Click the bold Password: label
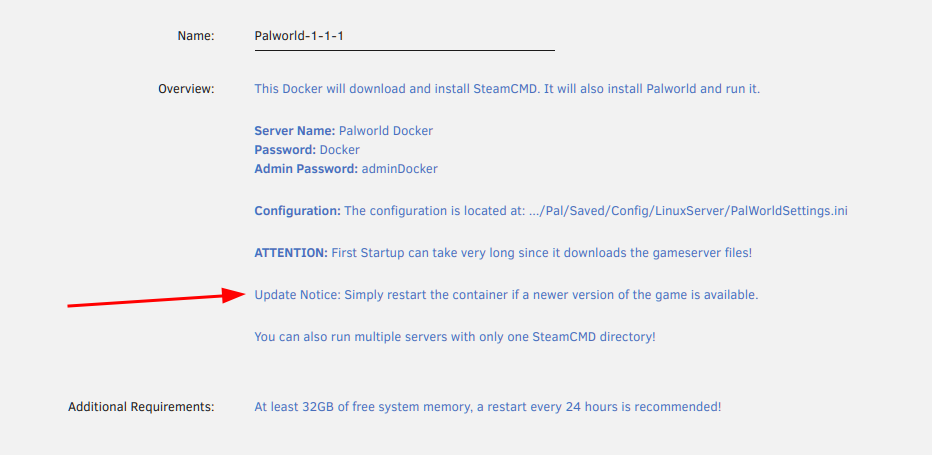Viewport: 932px width, 455px height. 285,150
